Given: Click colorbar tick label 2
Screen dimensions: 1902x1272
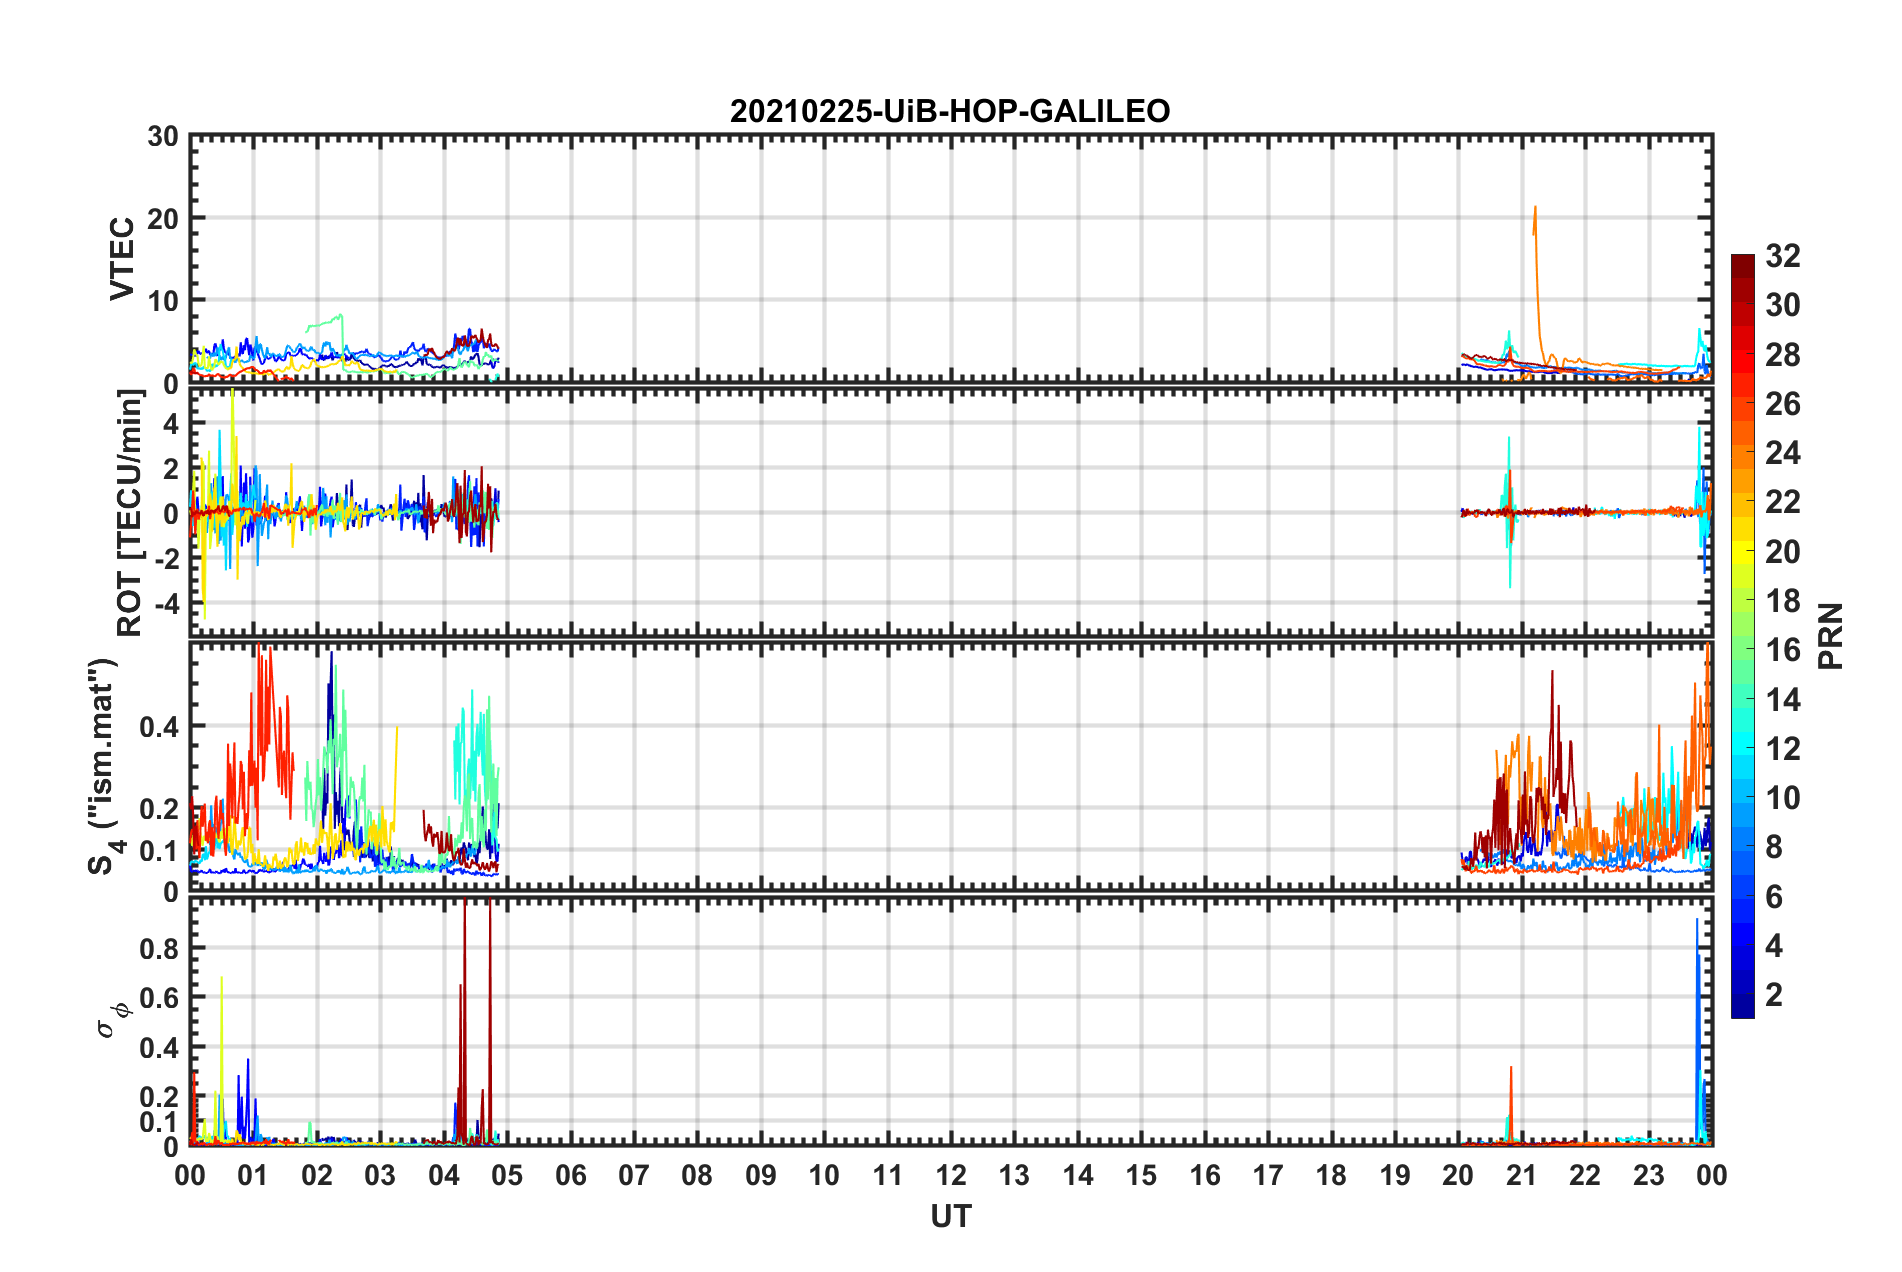Looking at the screenshot, I should coord(1774,994).
